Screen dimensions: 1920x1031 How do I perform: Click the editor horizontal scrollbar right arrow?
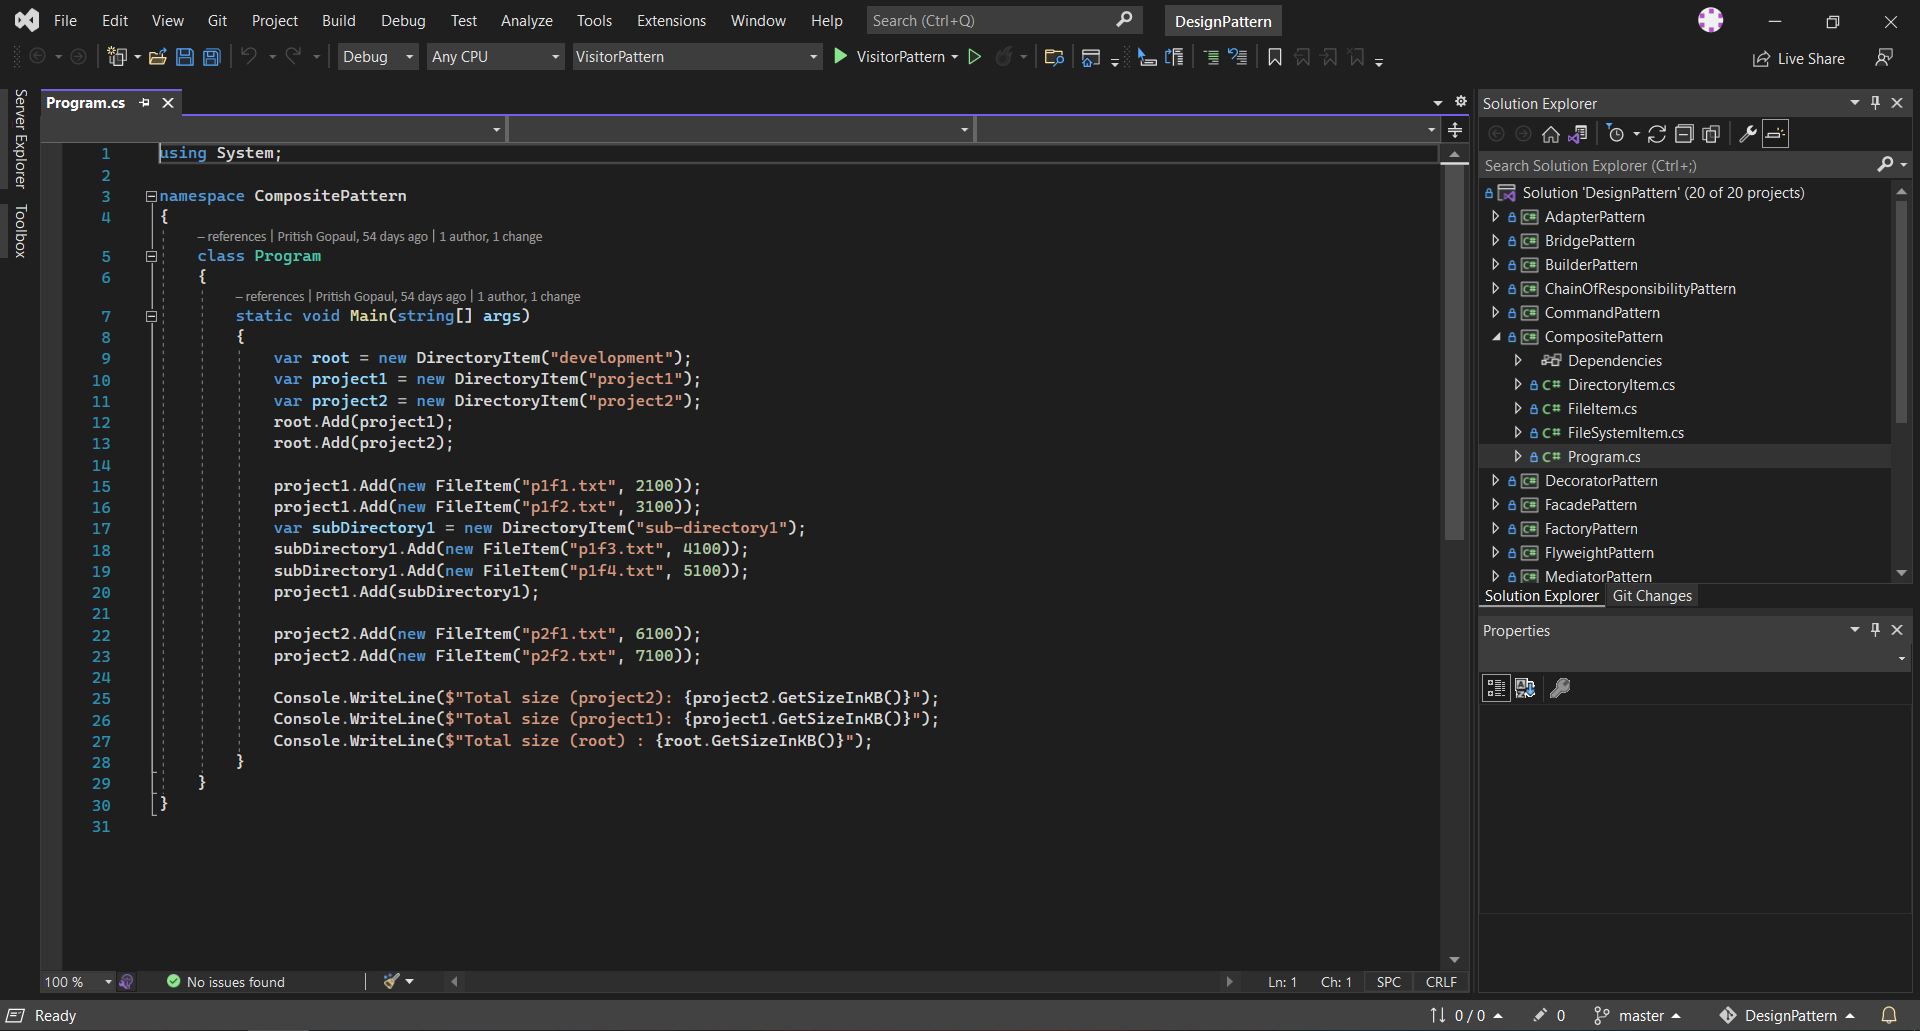1229,982
